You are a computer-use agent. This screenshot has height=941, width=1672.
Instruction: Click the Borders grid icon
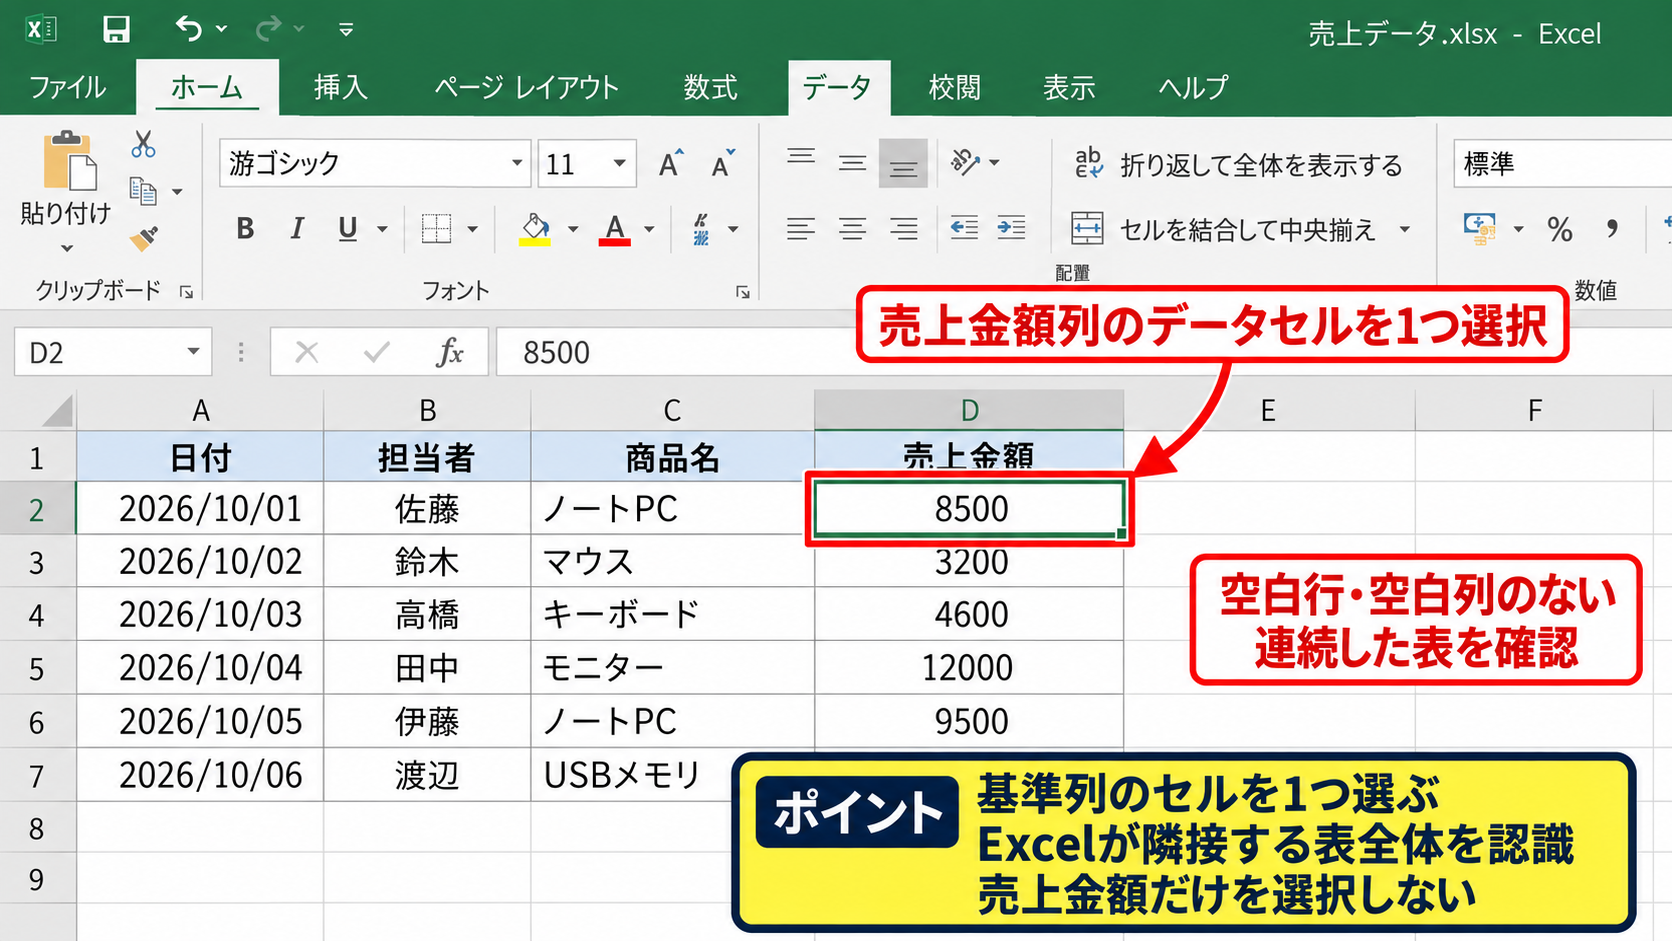[x=436, y=229]
